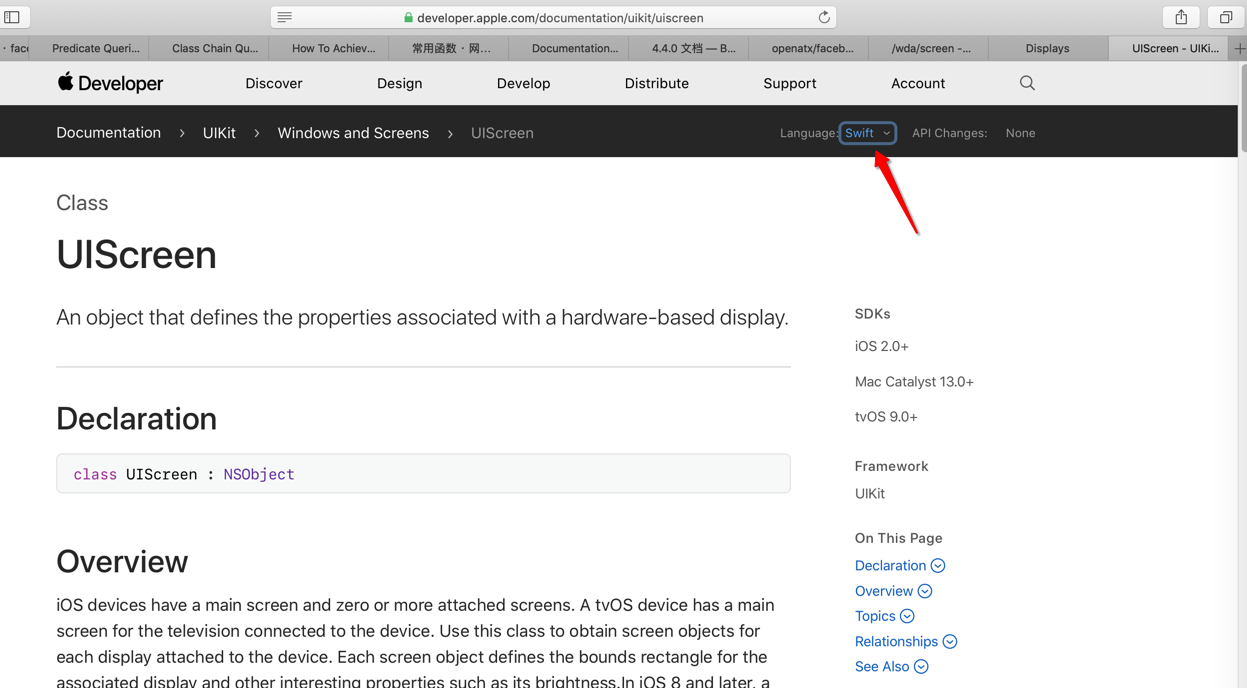Jump to See Also section link
The width and height of the screenshot is (1247, 688).
pyautogui.click(x=882, y=666)
